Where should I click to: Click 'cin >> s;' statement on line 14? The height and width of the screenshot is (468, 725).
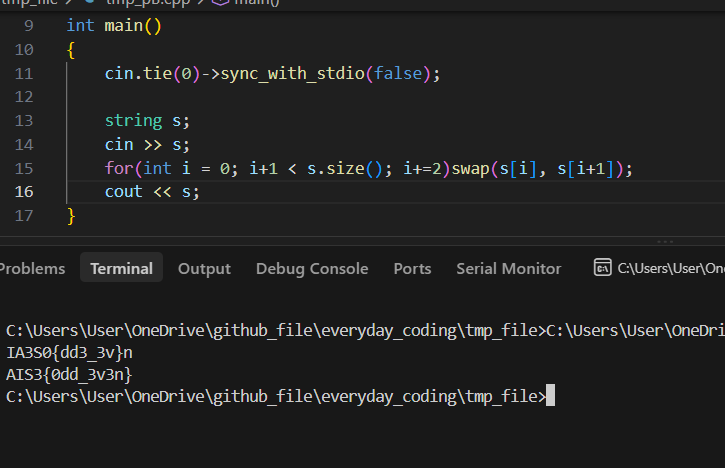(x=147, y=145)
